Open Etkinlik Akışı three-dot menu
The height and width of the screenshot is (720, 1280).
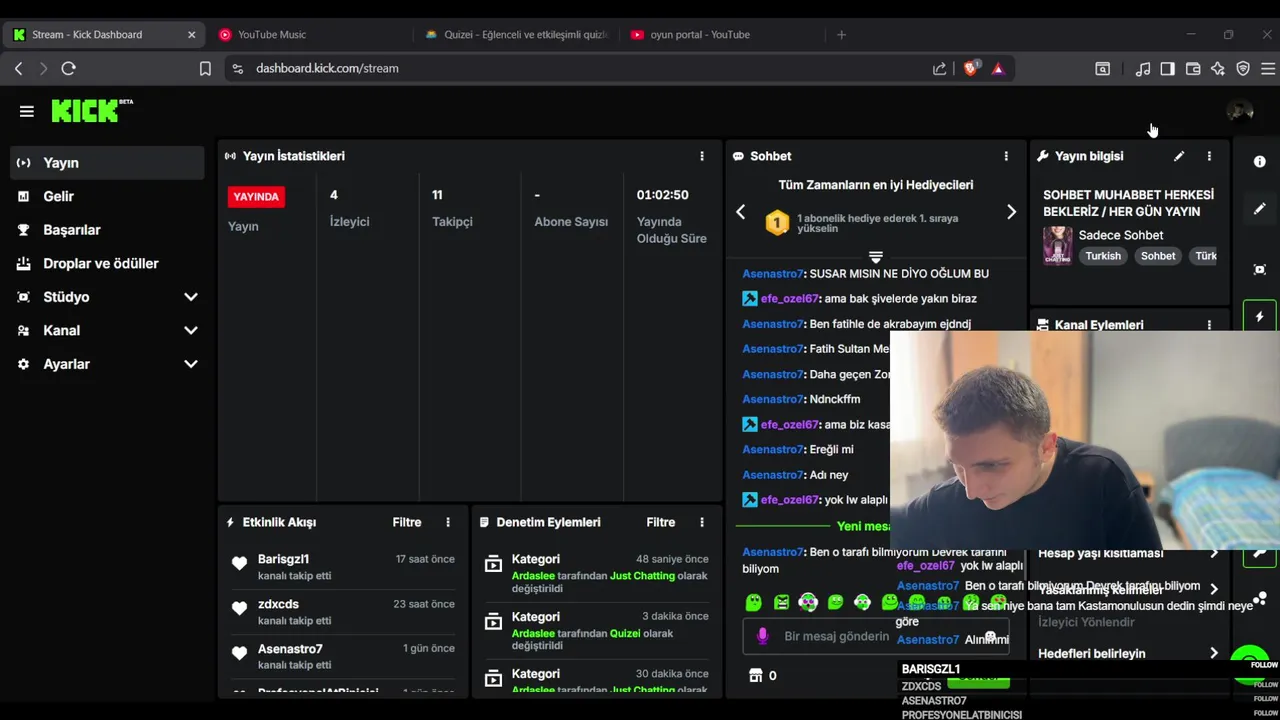[x=448, y=522]
